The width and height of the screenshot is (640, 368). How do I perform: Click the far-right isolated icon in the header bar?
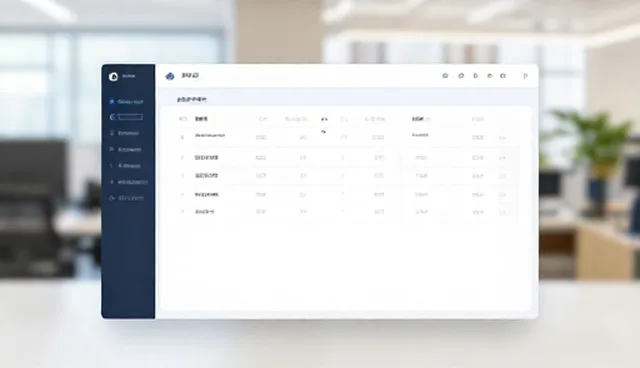coord(525,76)
